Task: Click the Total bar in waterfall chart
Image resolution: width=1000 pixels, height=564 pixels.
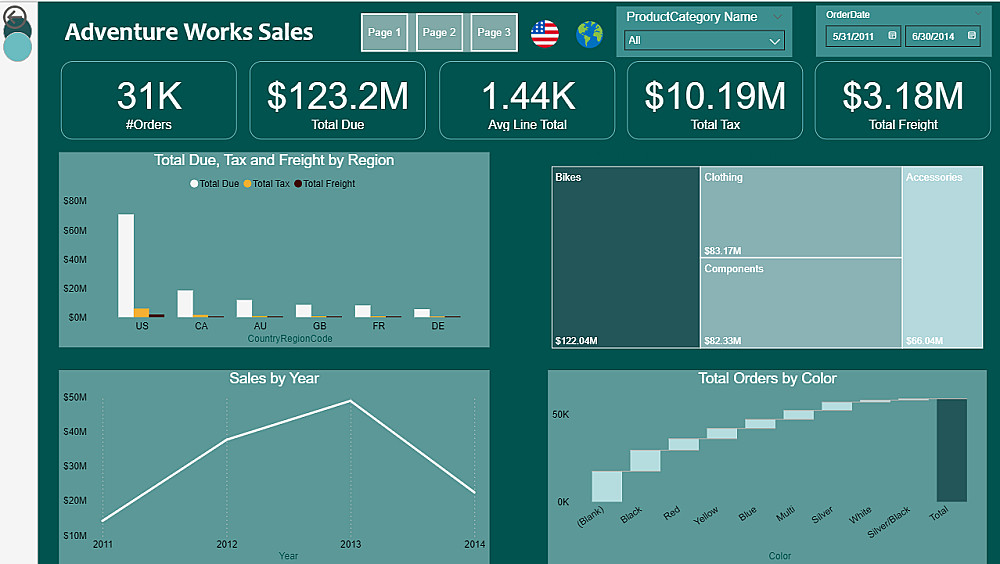Action: 951,450
